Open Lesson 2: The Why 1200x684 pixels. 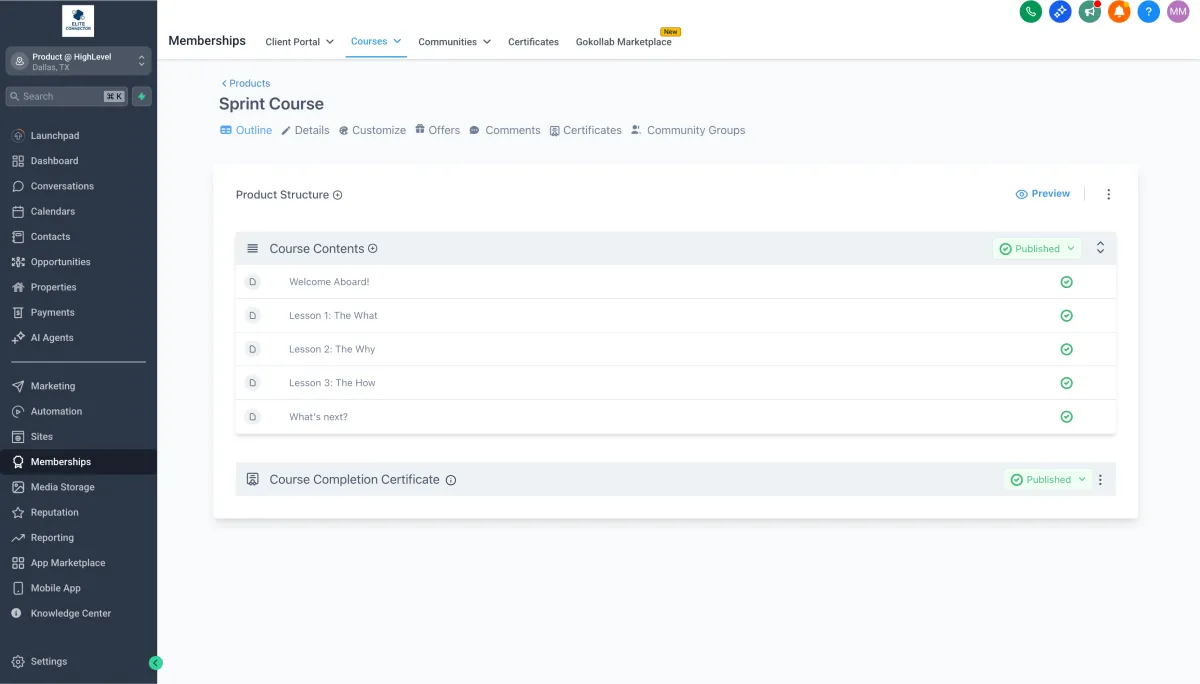pyautogui.click(x=332, y=349)
